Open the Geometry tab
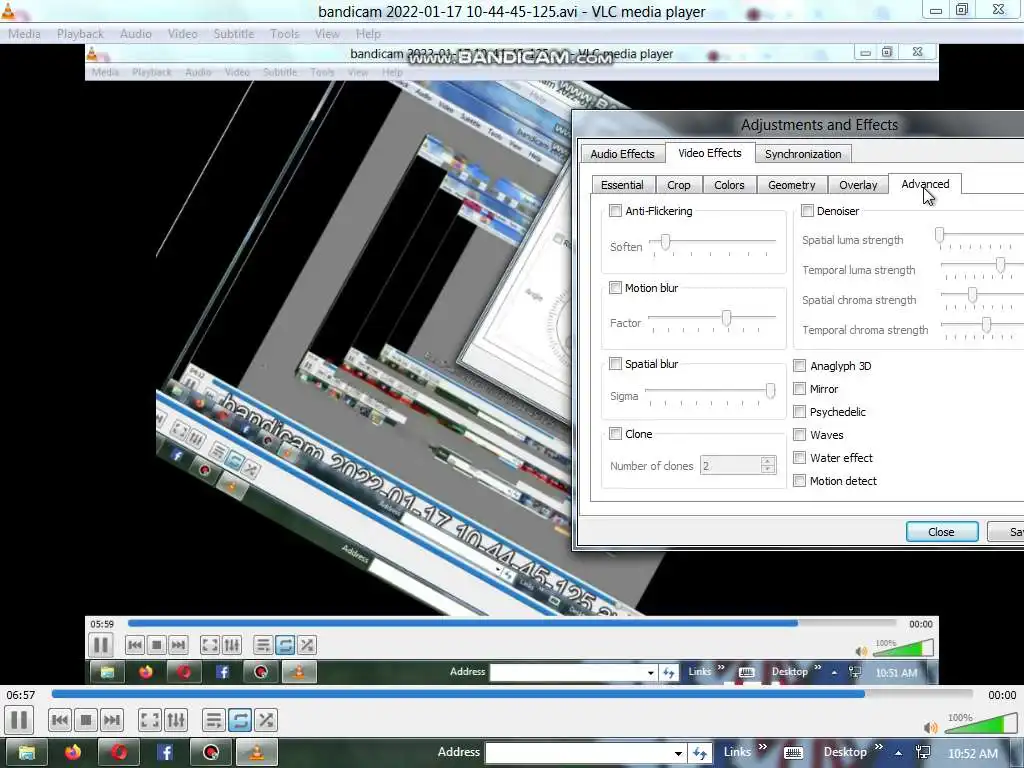The height and width of the screenshot is (768, 1024). [792, 185]
